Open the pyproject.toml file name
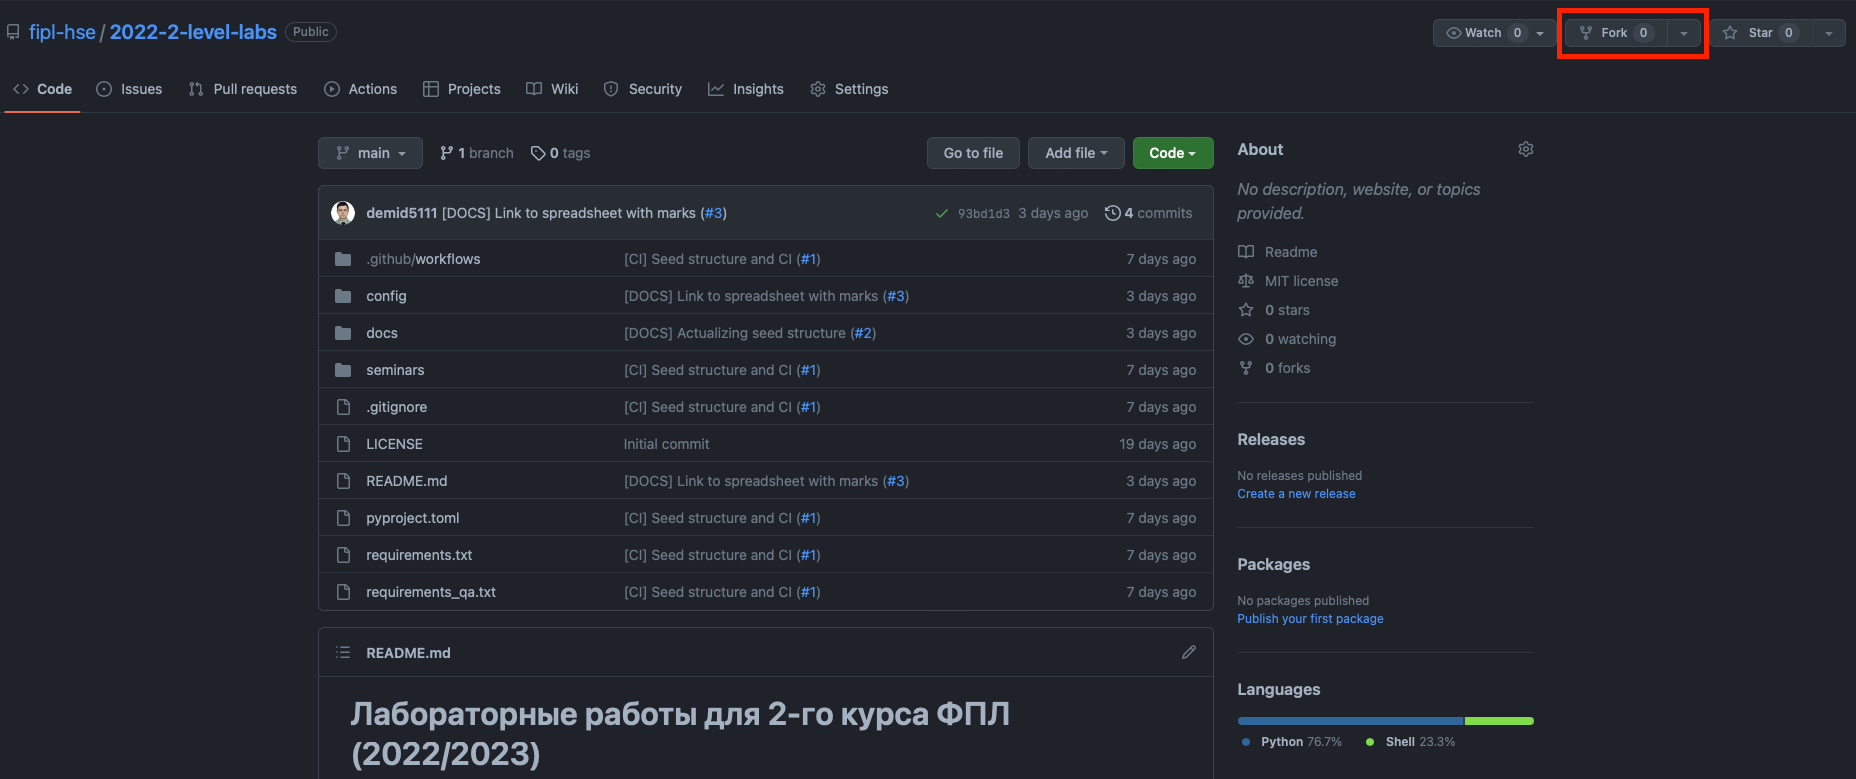Viewport: 1856px width, 779px height. click(x=413, y=518)
